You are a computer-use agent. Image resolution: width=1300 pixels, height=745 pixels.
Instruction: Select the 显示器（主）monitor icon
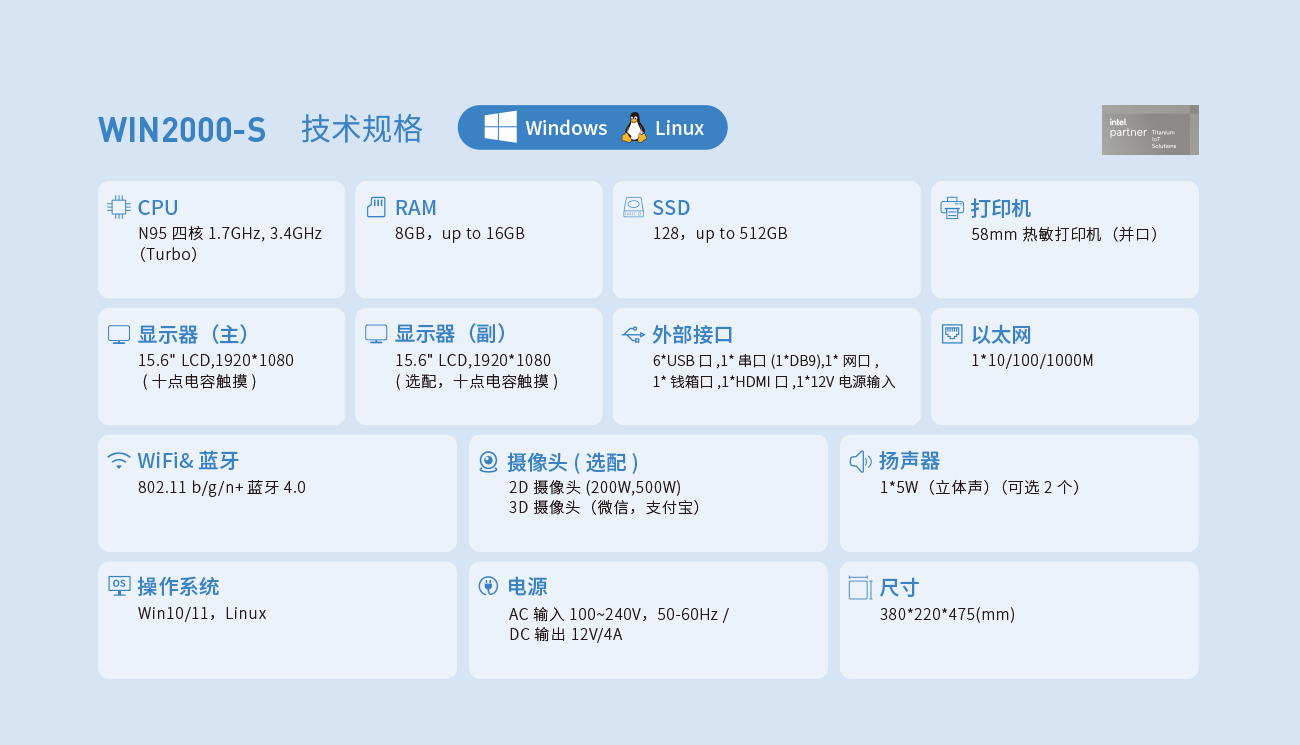pos(117,333)
